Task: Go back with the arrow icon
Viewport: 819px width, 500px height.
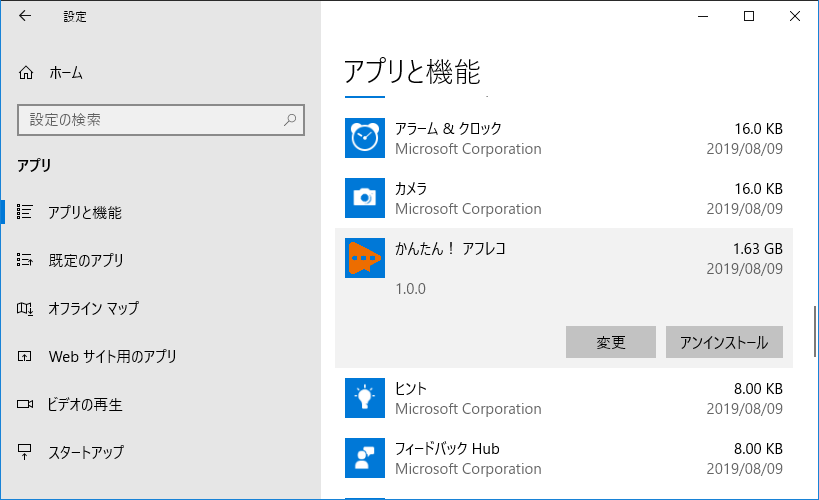Action: pos(25,16)
